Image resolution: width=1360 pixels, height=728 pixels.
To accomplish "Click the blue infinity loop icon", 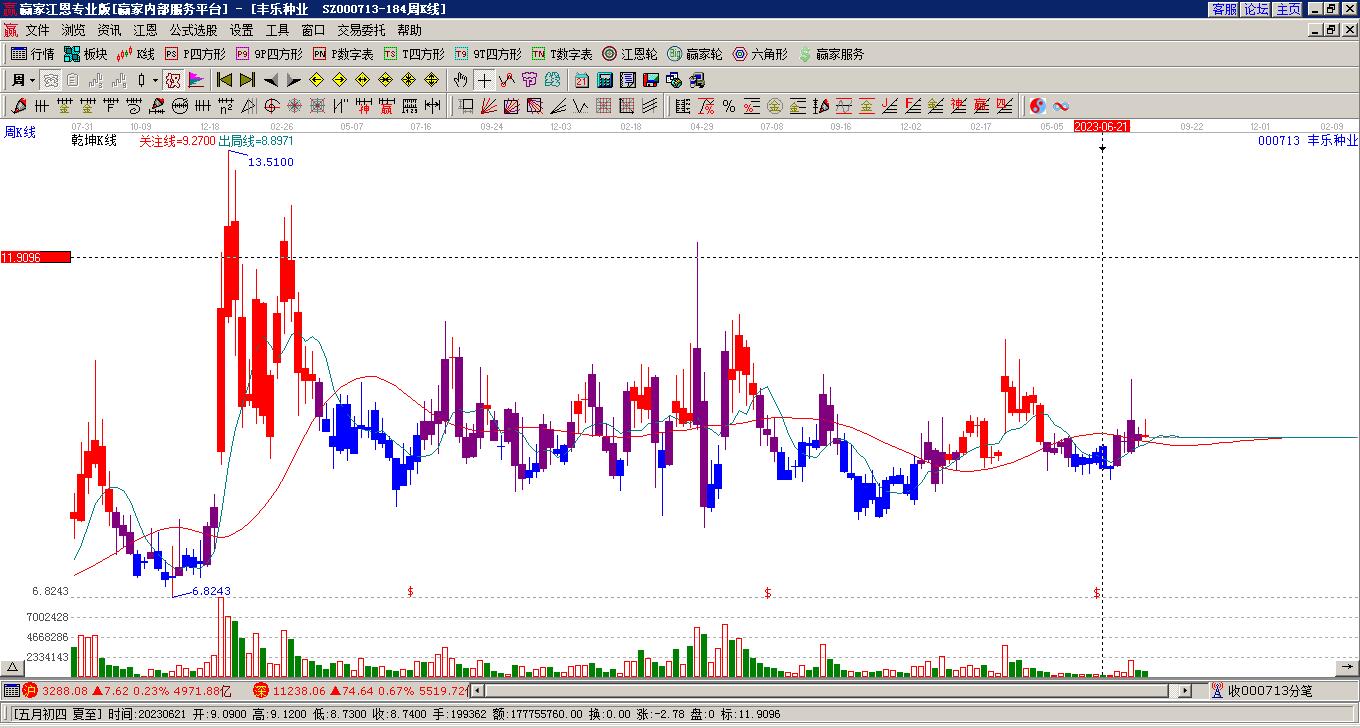I will [1061, 106].
